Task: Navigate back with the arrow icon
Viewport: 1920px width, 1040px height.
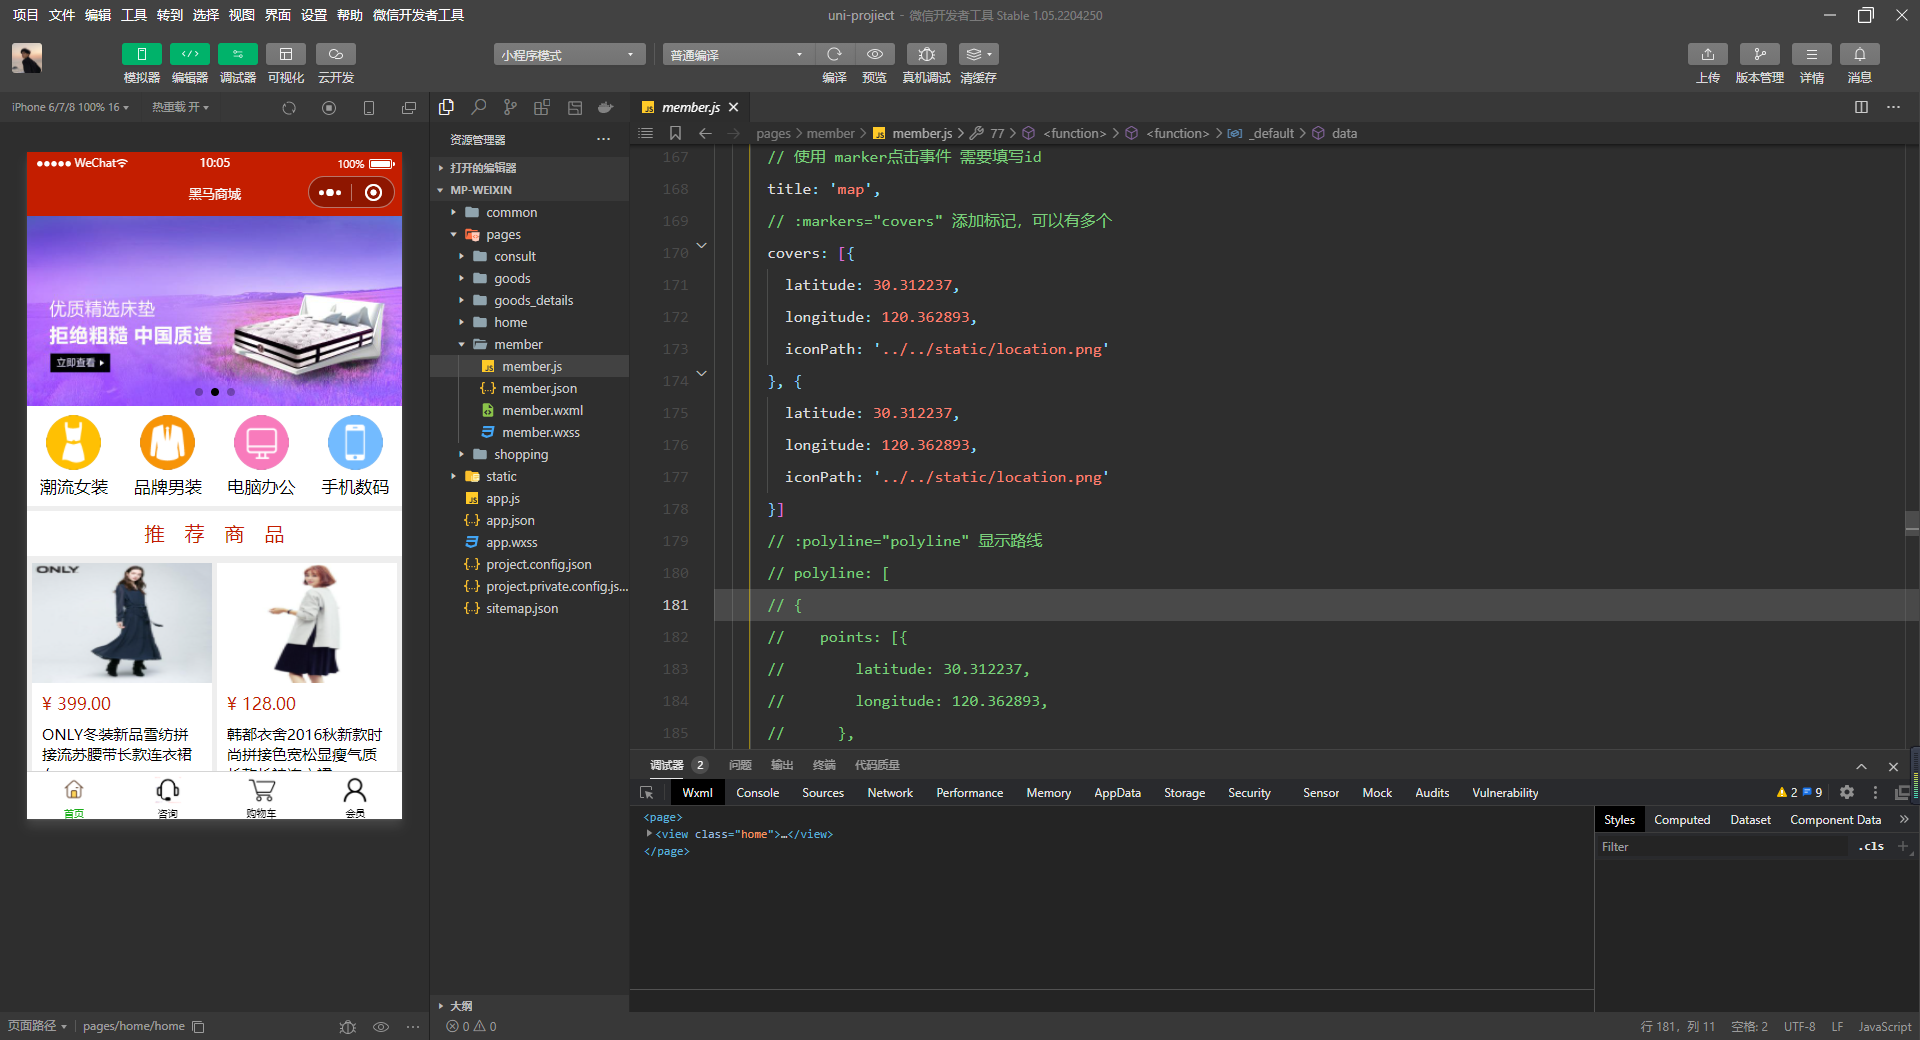Action: pos(705,133)
